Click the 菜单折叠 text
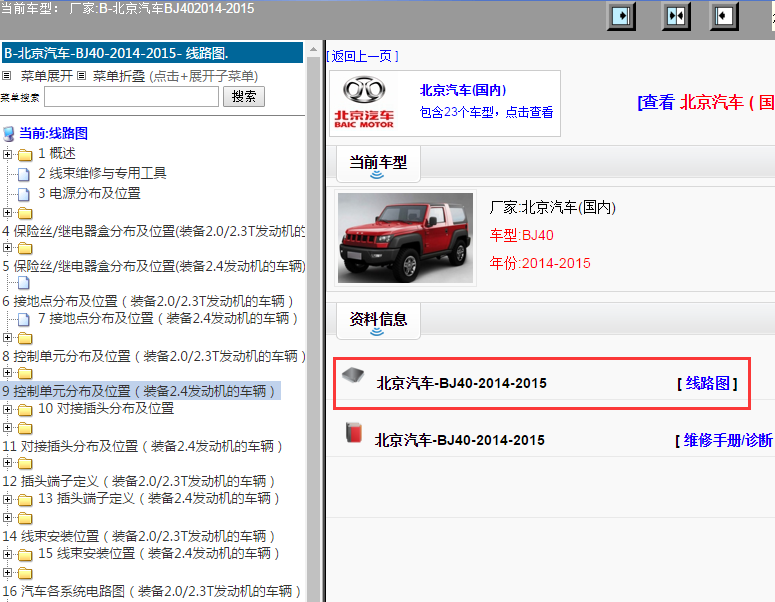The image size is (775, 602). (119, 76)
